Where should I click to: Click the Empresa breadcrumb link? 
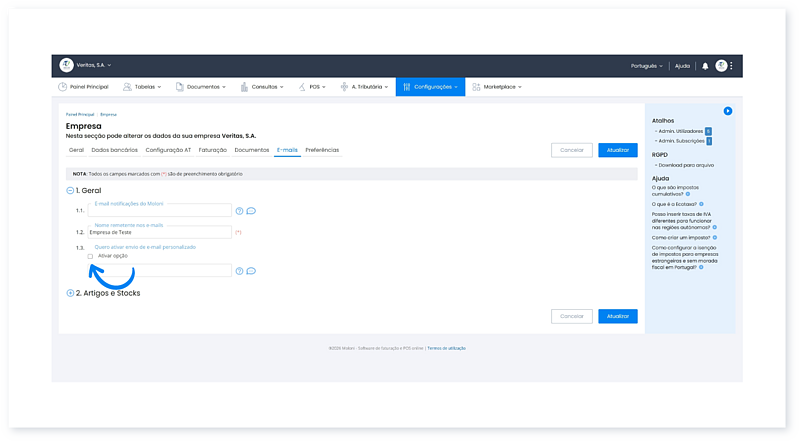(x=109, y=114)
